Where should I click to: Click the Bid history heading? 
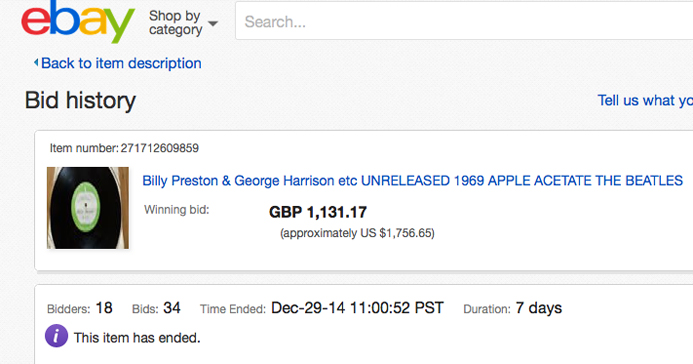point(80,100)
